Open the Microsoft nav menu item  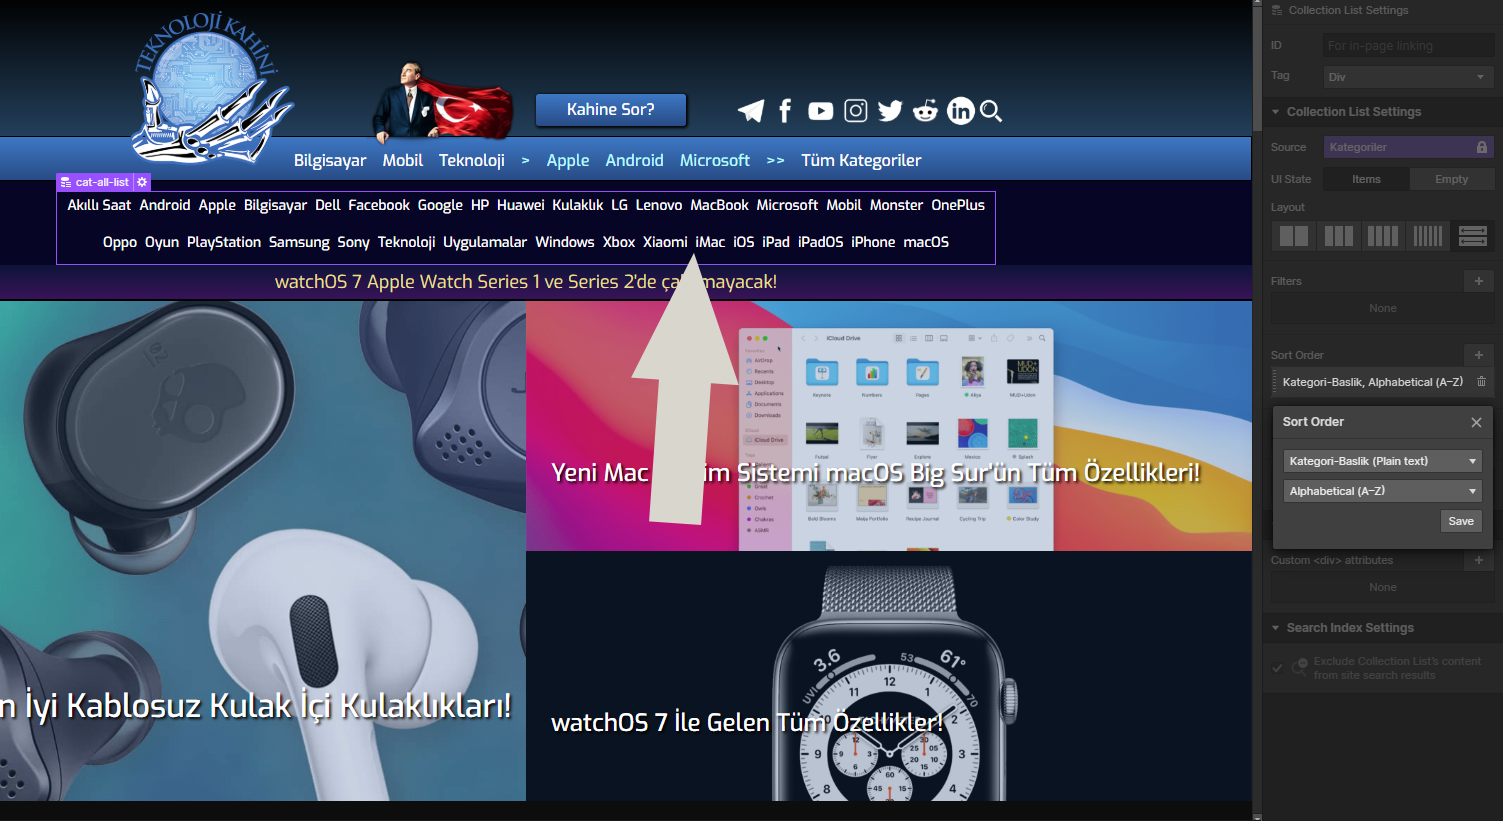[x=715, y=160]
